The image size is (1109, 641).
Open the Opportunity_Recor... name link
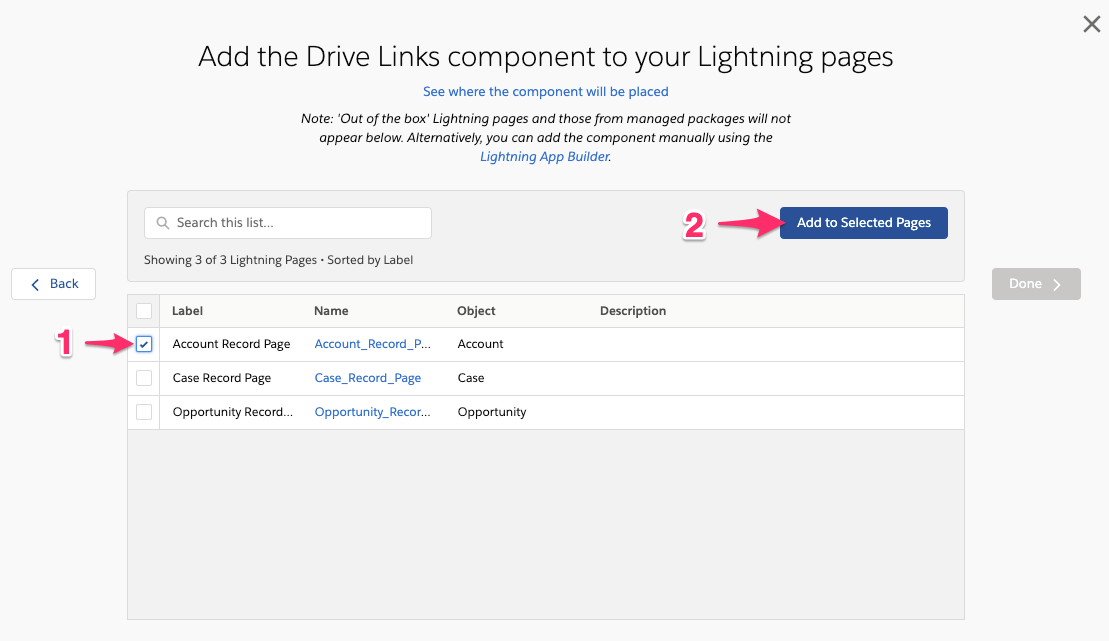point(372,412)
